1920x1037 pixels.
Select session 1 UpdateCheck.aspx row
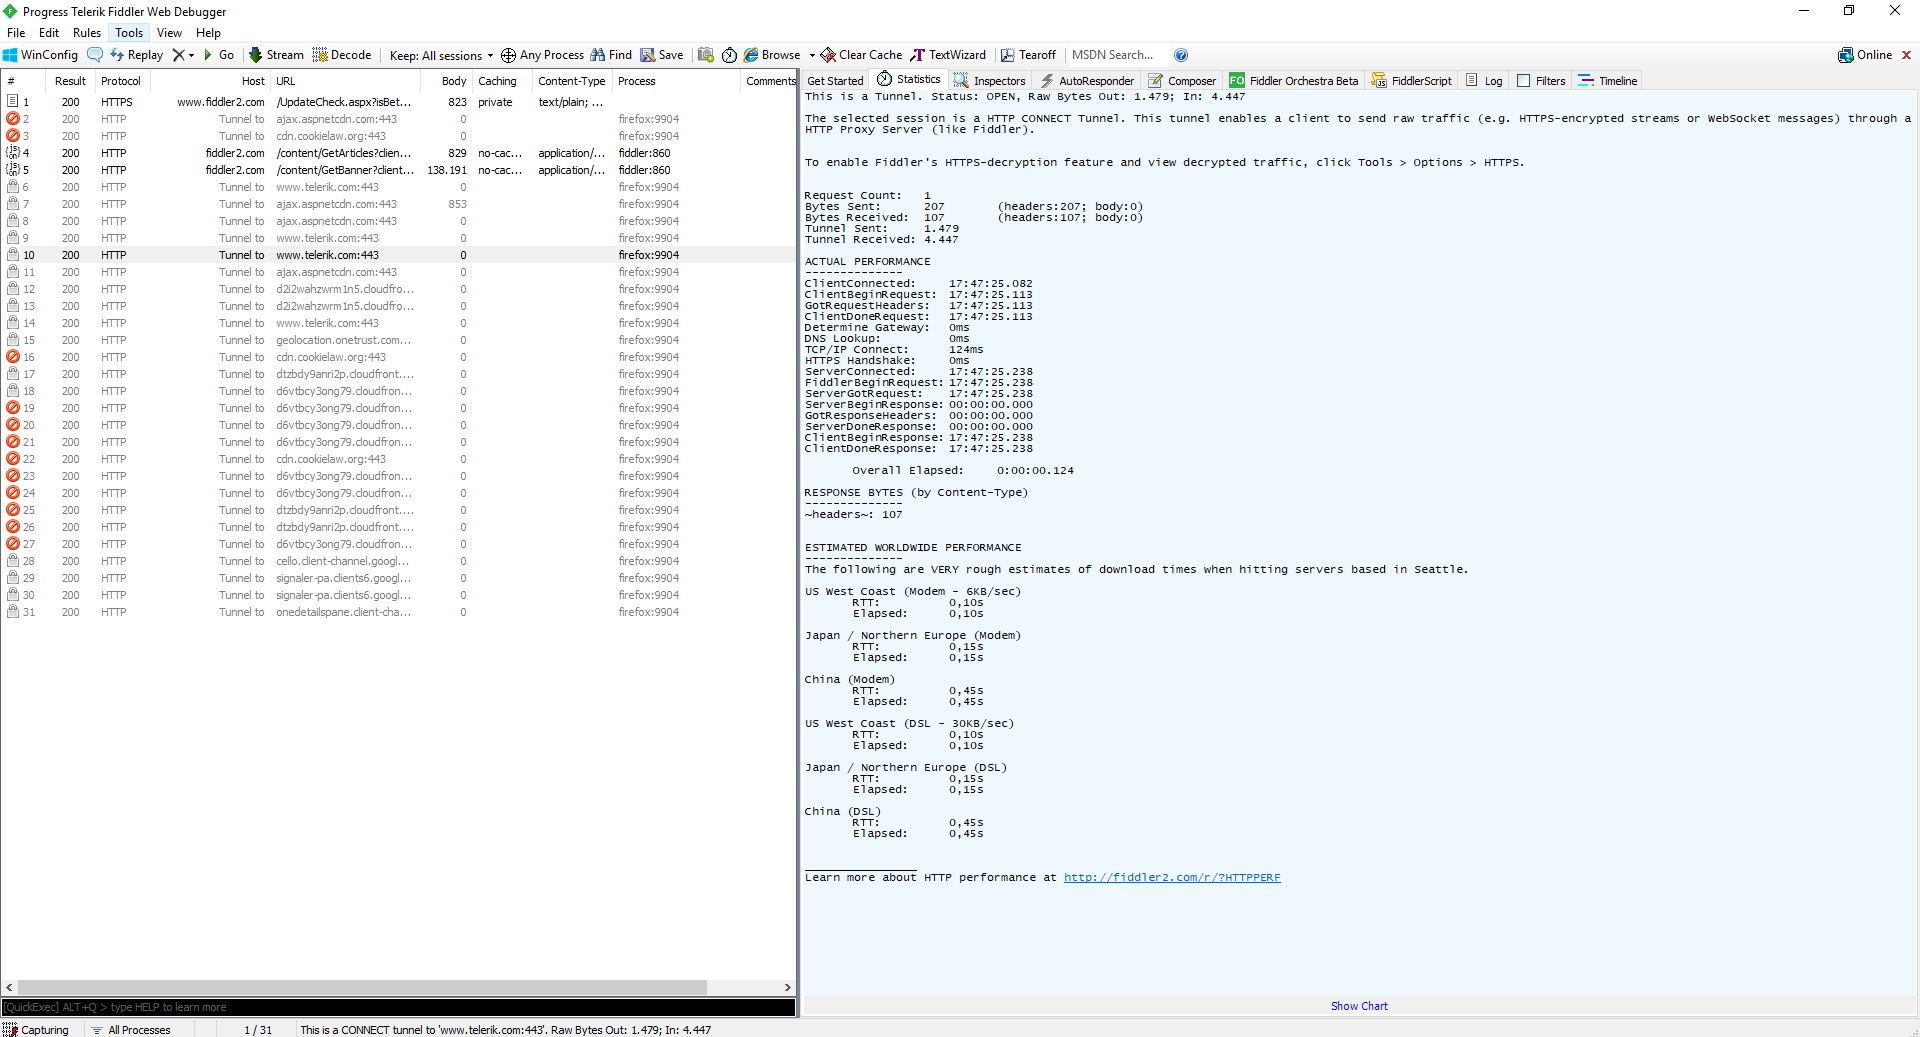coord(398,102)
